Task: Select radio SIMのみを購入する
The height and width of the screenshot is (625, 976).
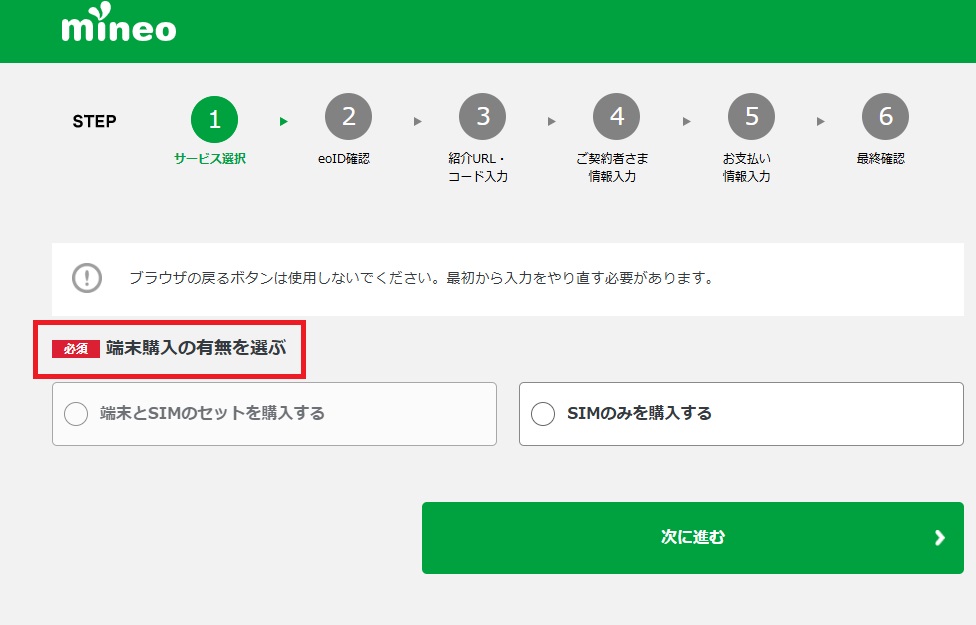Action: point(543,413)
